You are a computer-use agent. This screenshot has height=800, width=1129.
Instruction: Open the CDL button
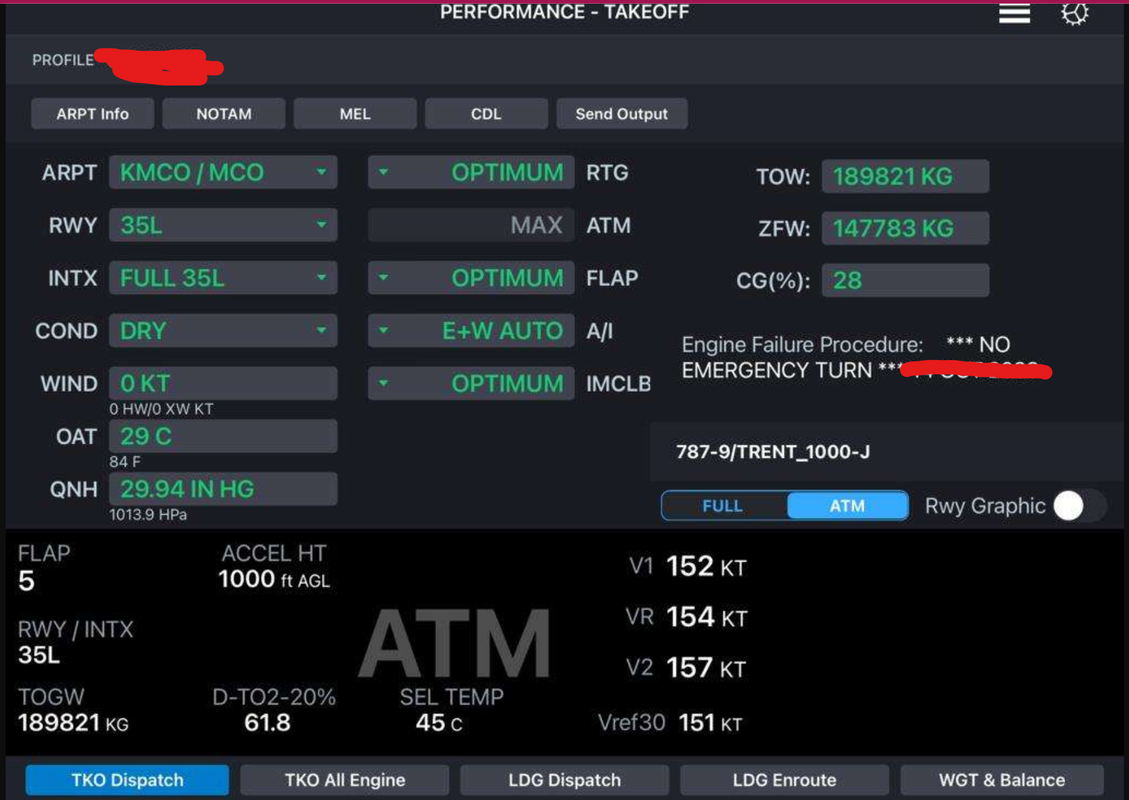tap(486, 114)
